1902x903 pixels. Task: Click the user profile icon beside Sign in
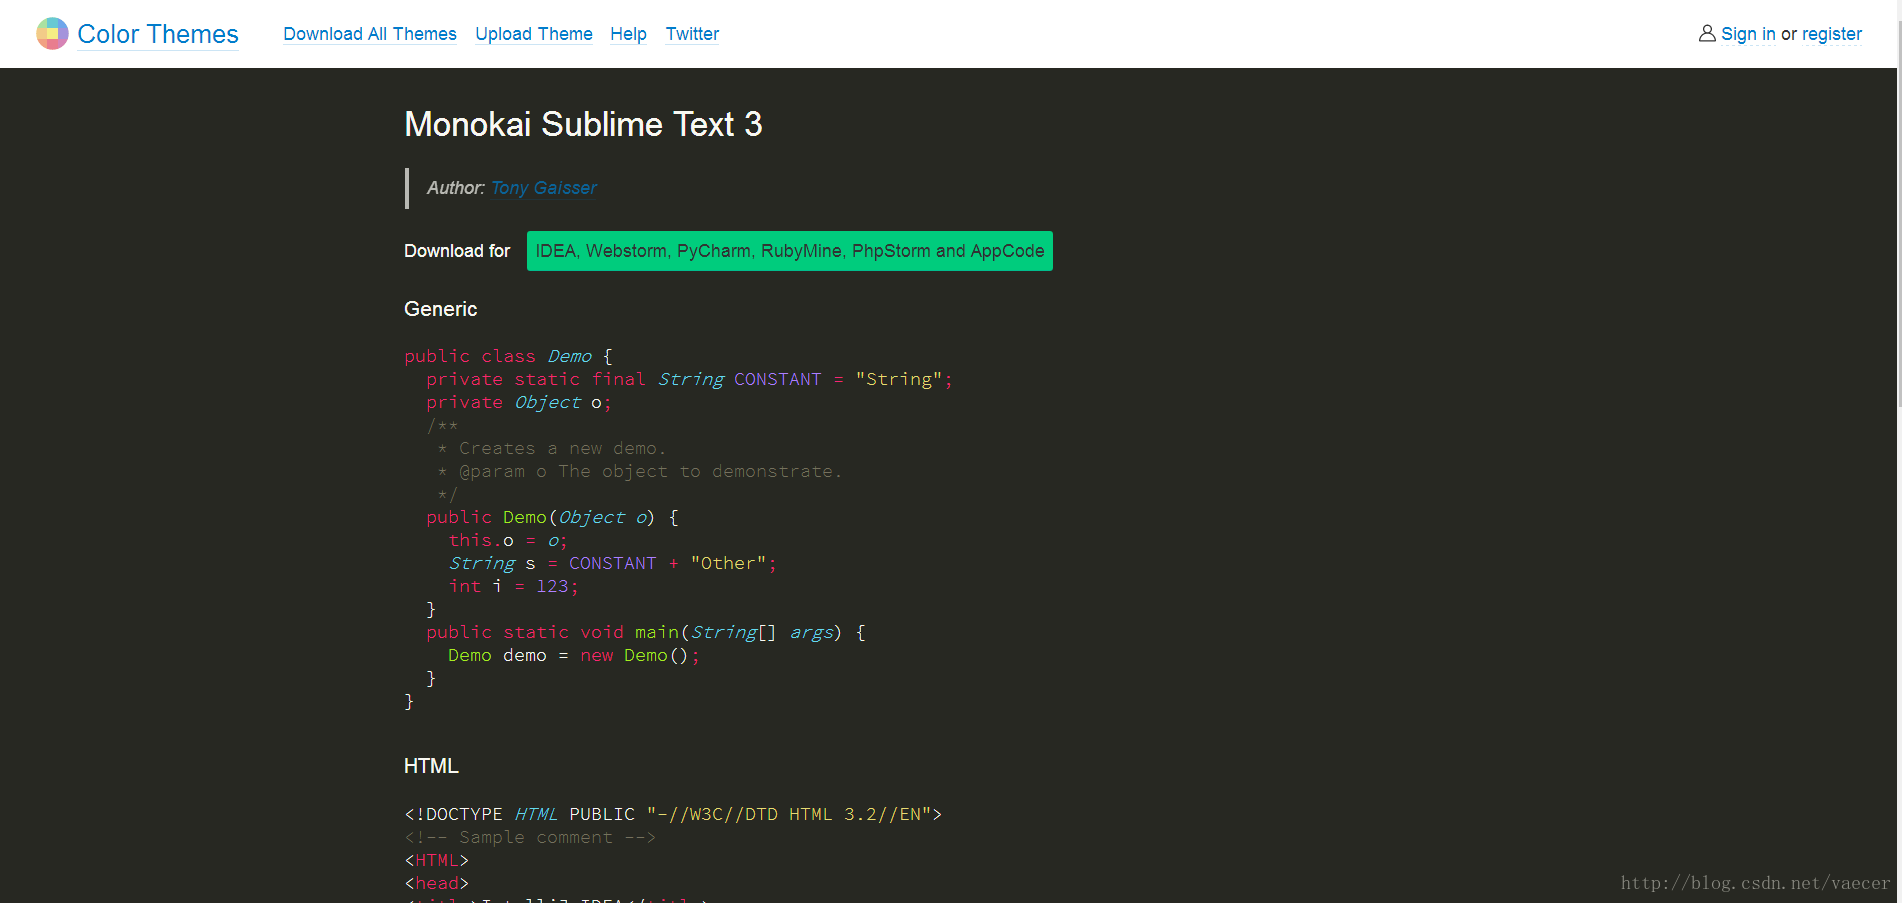point(1707,34)
